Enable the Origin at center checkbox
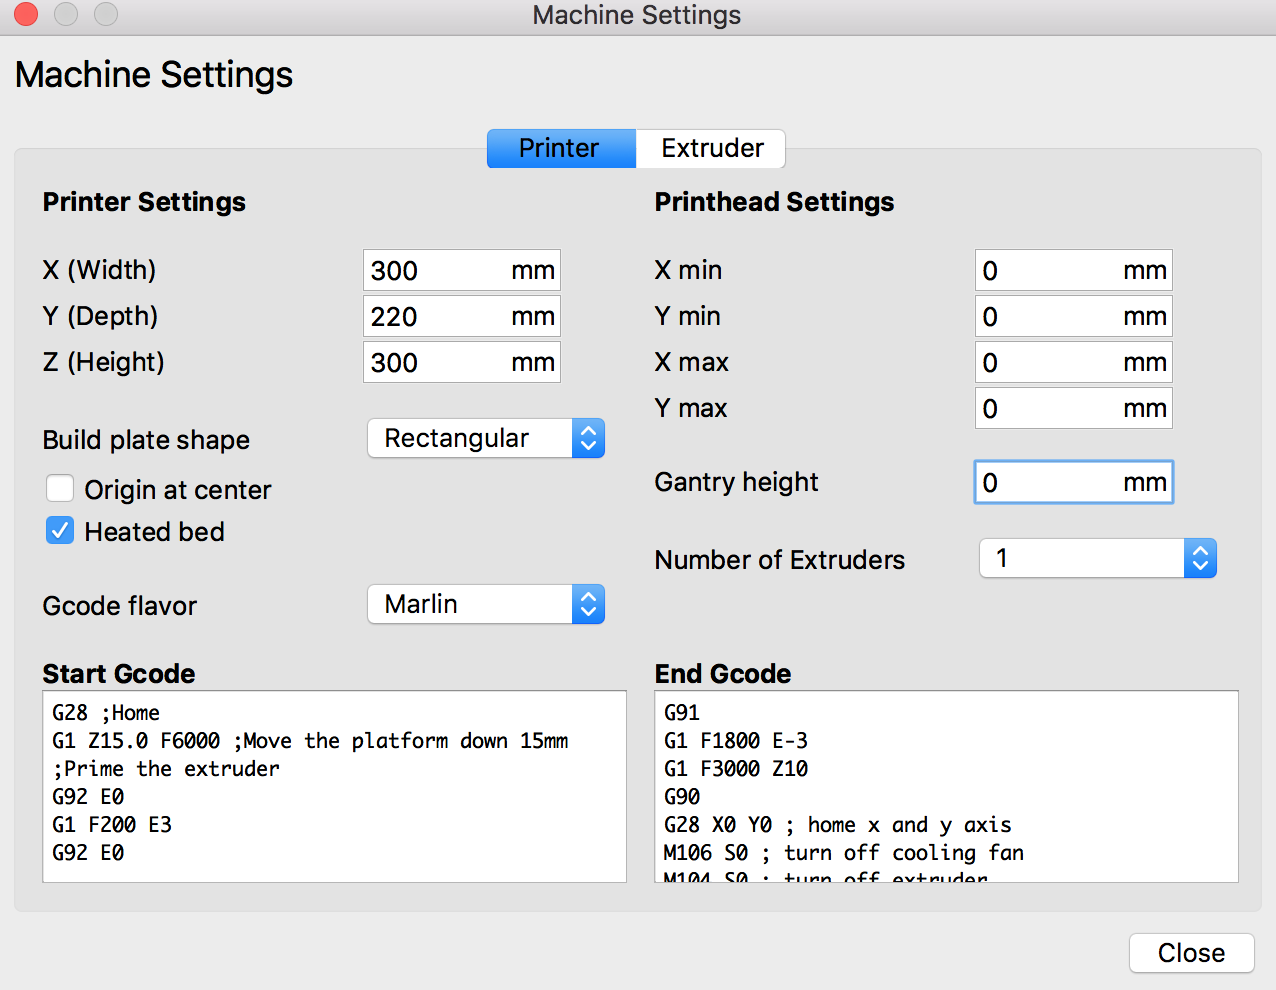Viewport: 1276px width, 990px height. 60,489
